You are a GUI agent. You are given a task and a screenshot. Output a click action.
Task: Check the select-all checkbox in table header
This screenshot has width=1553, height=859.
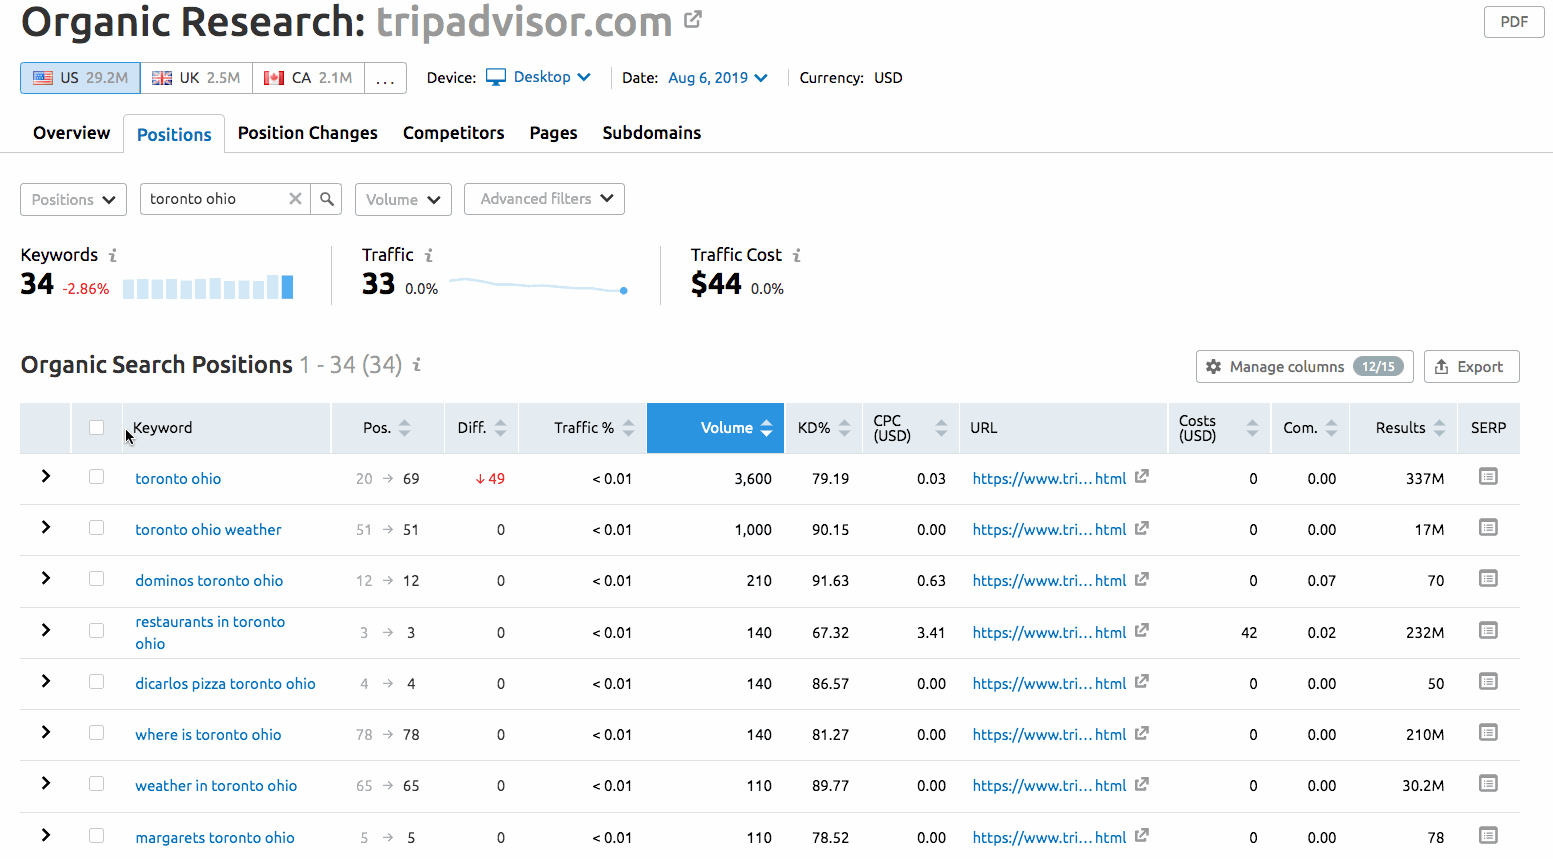pos(96,428)
